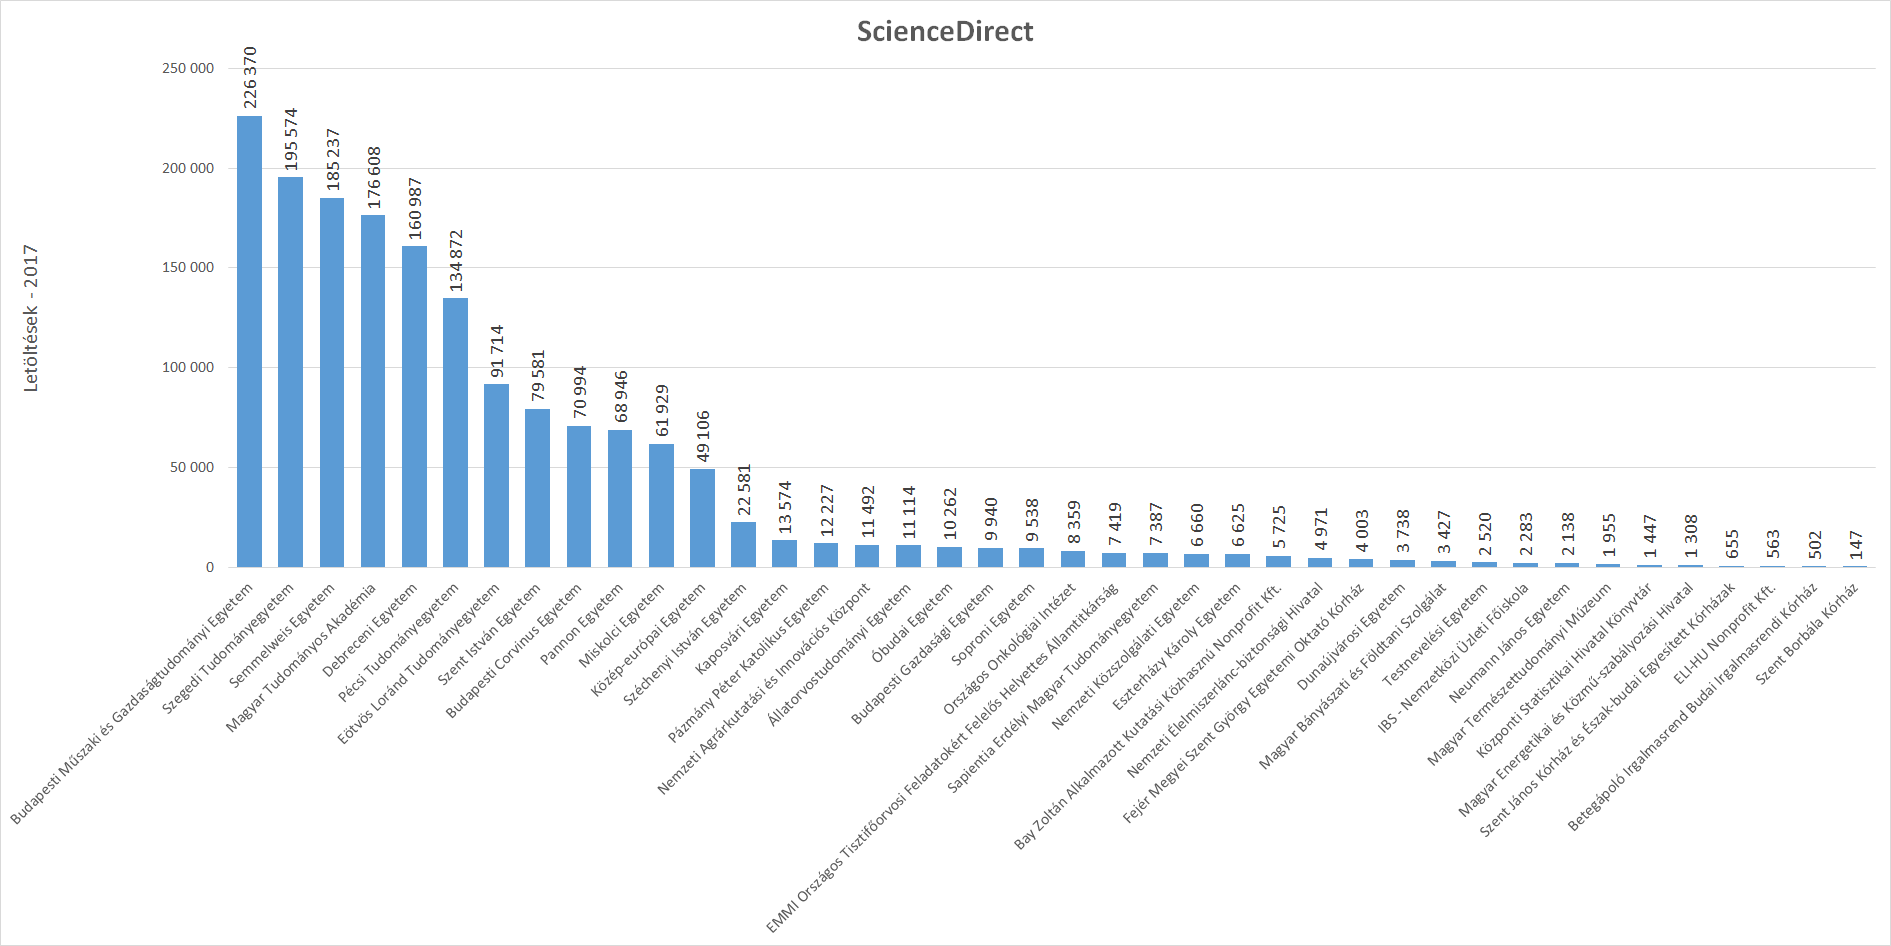
Task: Click the ScienceDirect chart title
Action: tap(945, 31)
